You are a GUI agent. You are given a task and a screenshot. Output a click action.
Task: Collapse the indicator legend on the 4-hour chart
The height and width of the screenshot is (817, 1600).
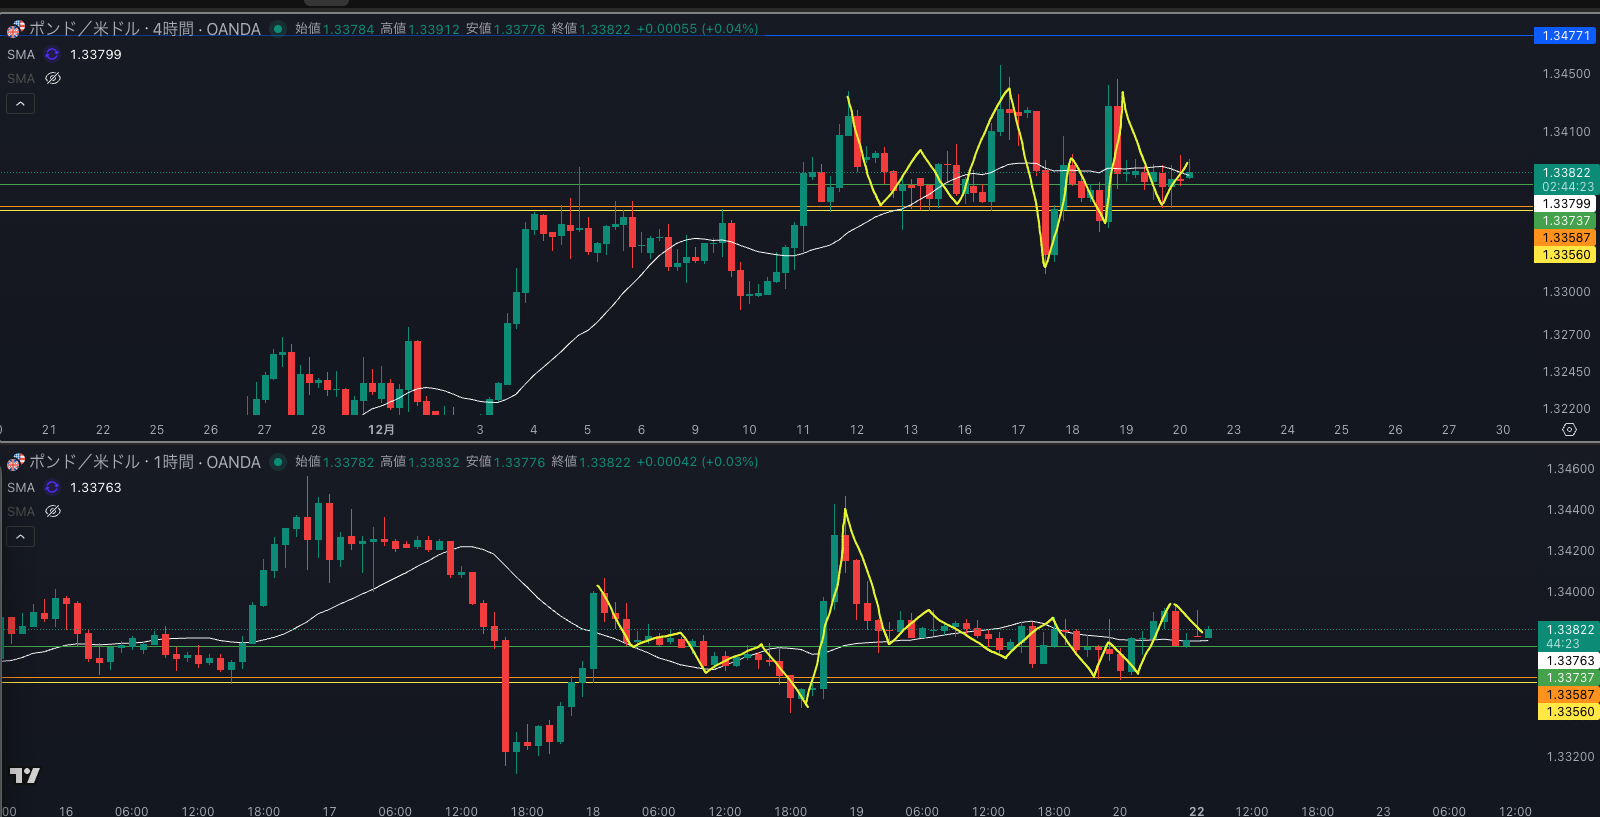click(20, 103)
